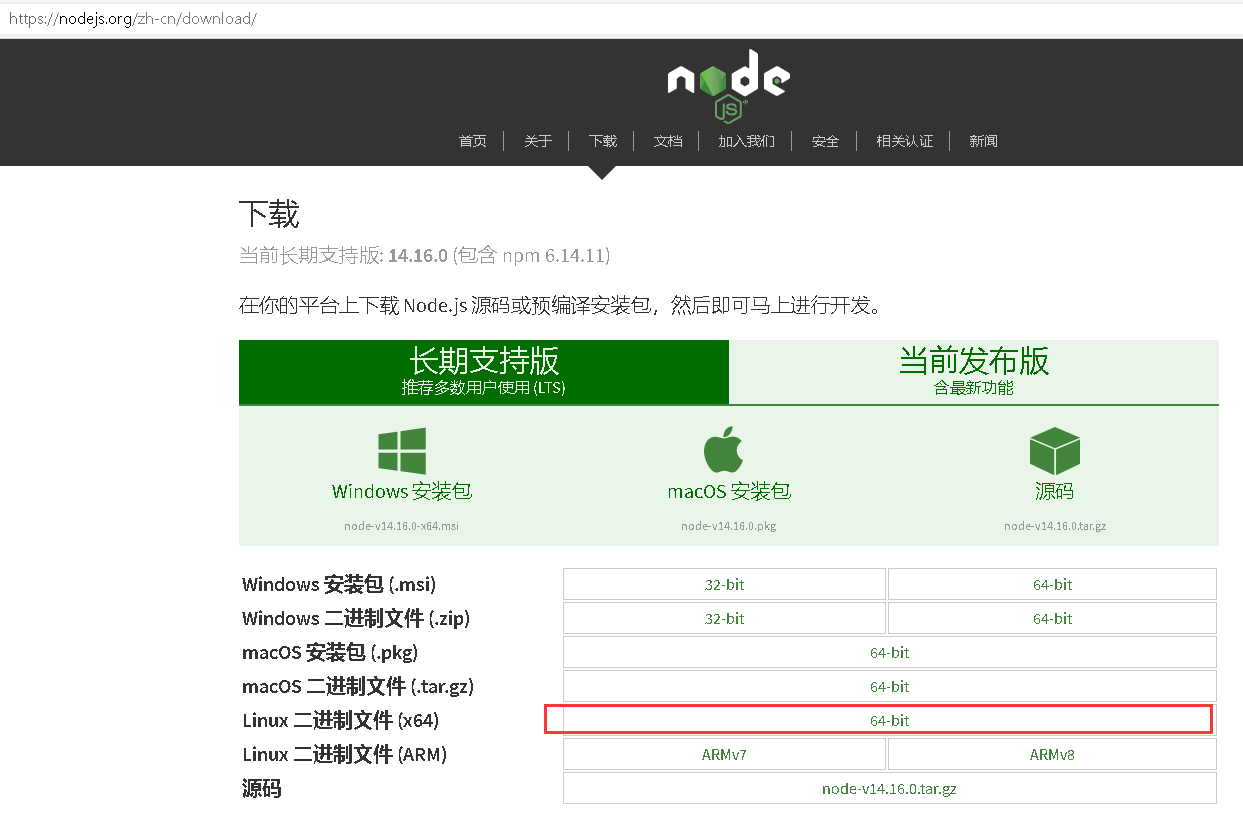The image size is (1243, 828).
Task: Download Windows .msi 32-bit installer
Action: pyautogui.click(x=724, y=584)
